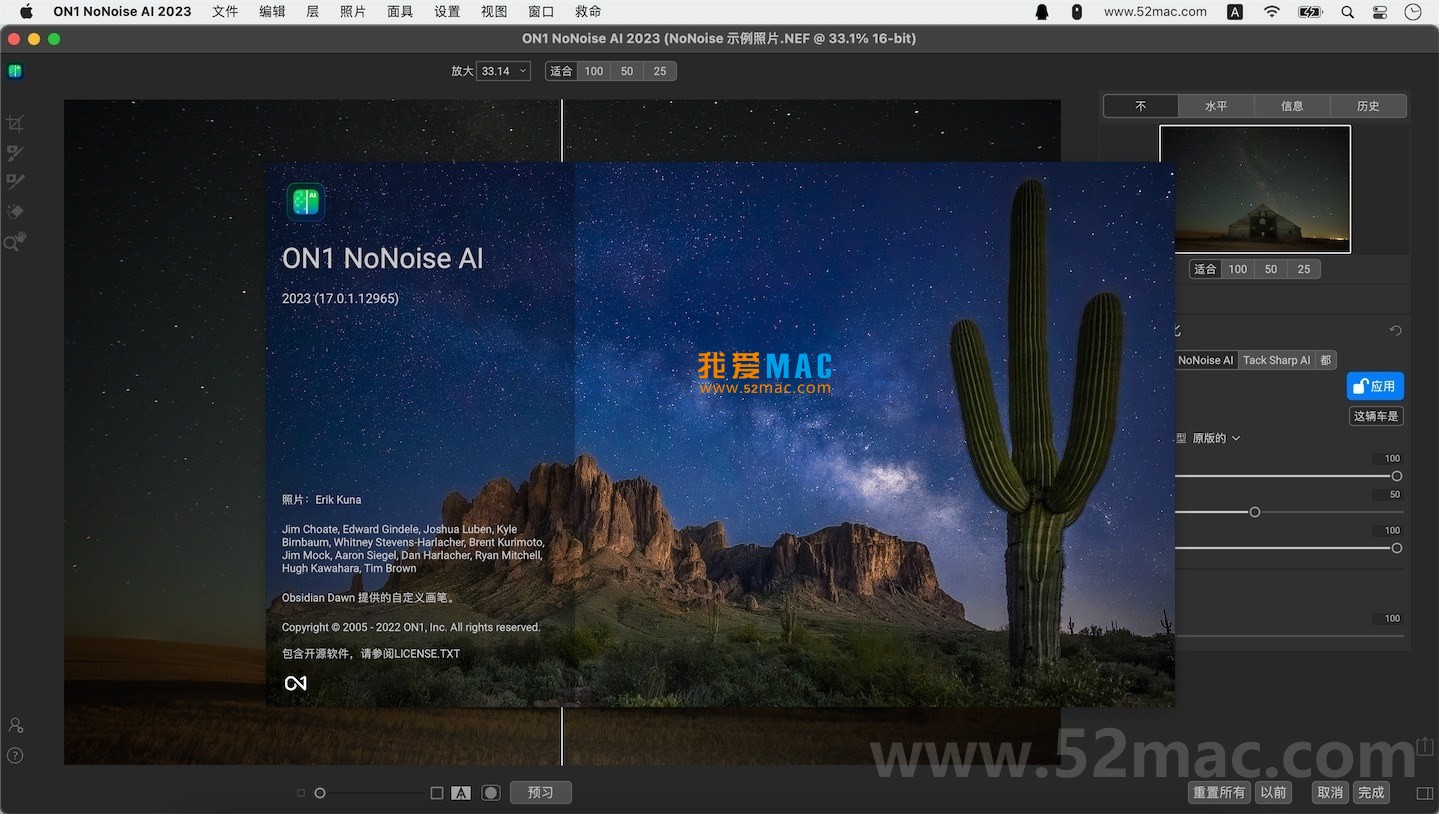
Task: Open the 面具 menu
Action: pyautogui.click(x=399, y=11)
